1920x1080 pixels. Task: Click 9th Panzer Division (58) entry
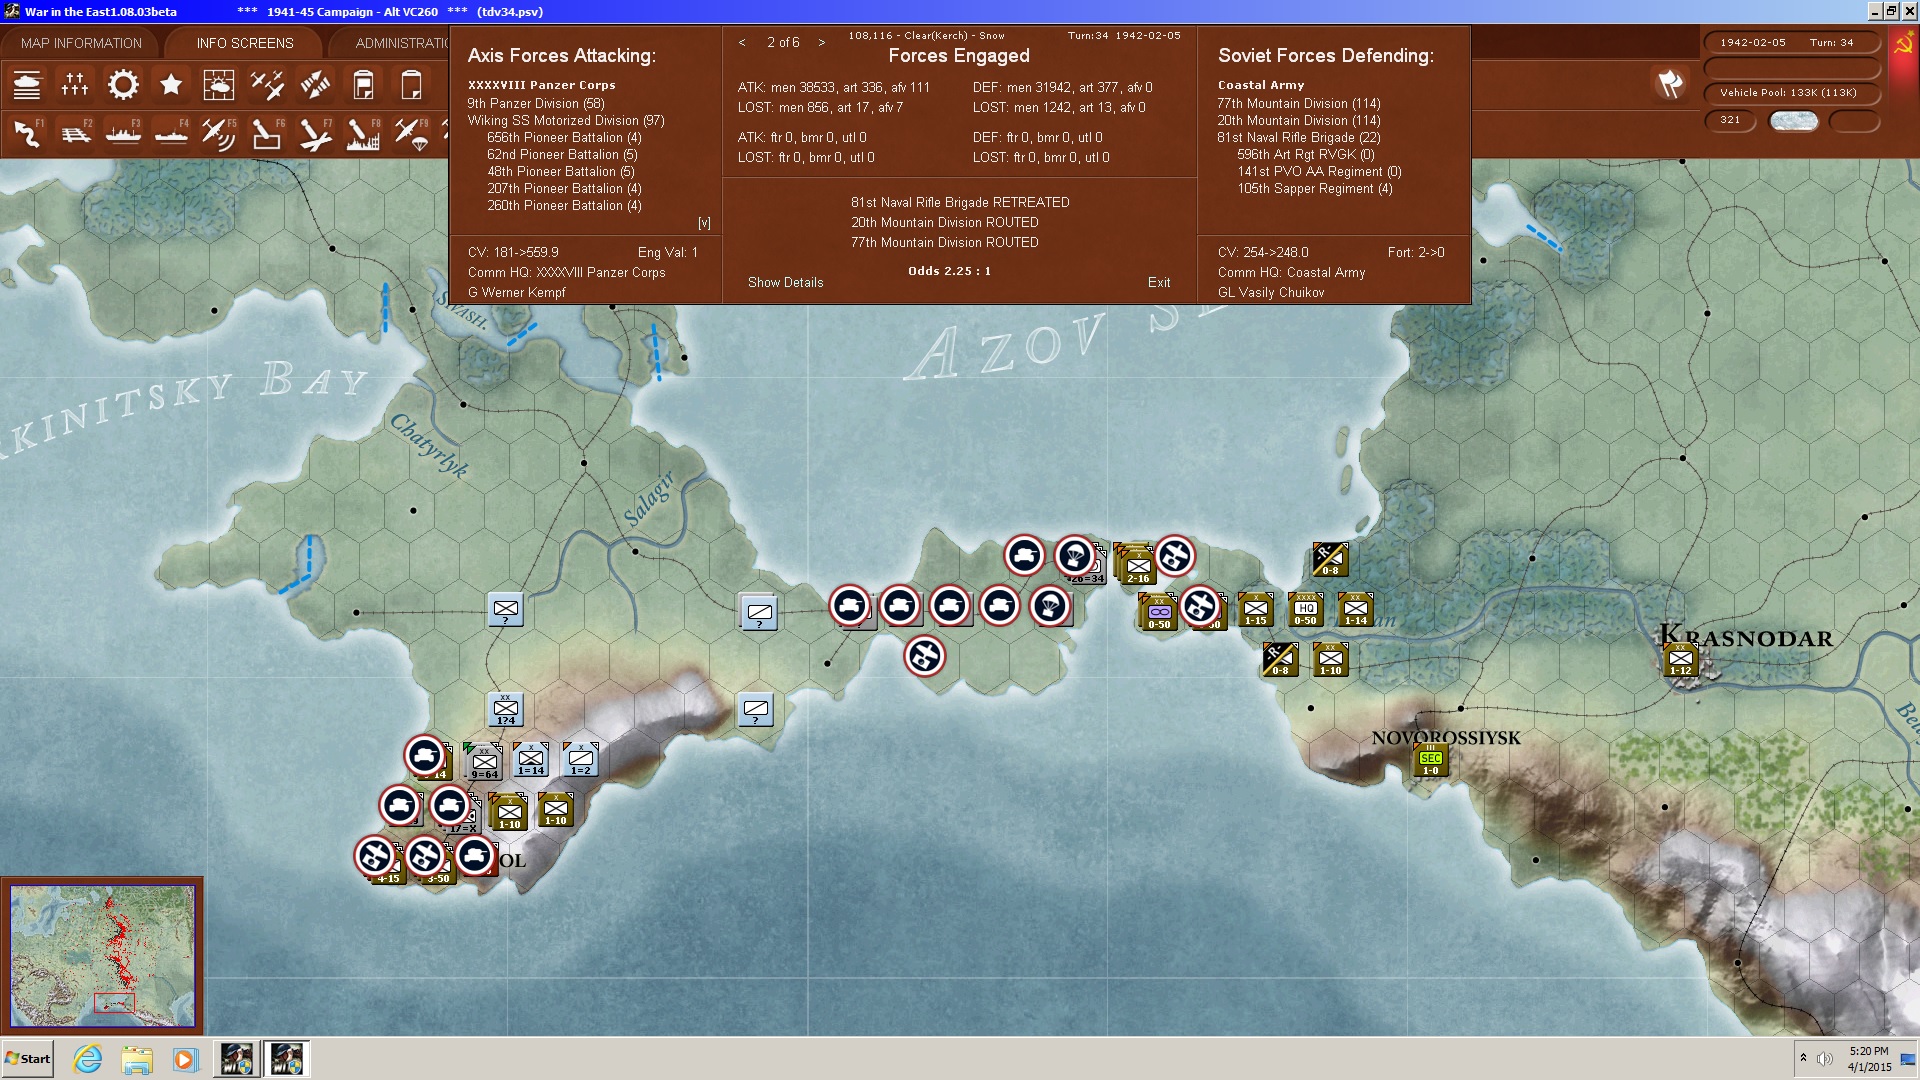536,103
